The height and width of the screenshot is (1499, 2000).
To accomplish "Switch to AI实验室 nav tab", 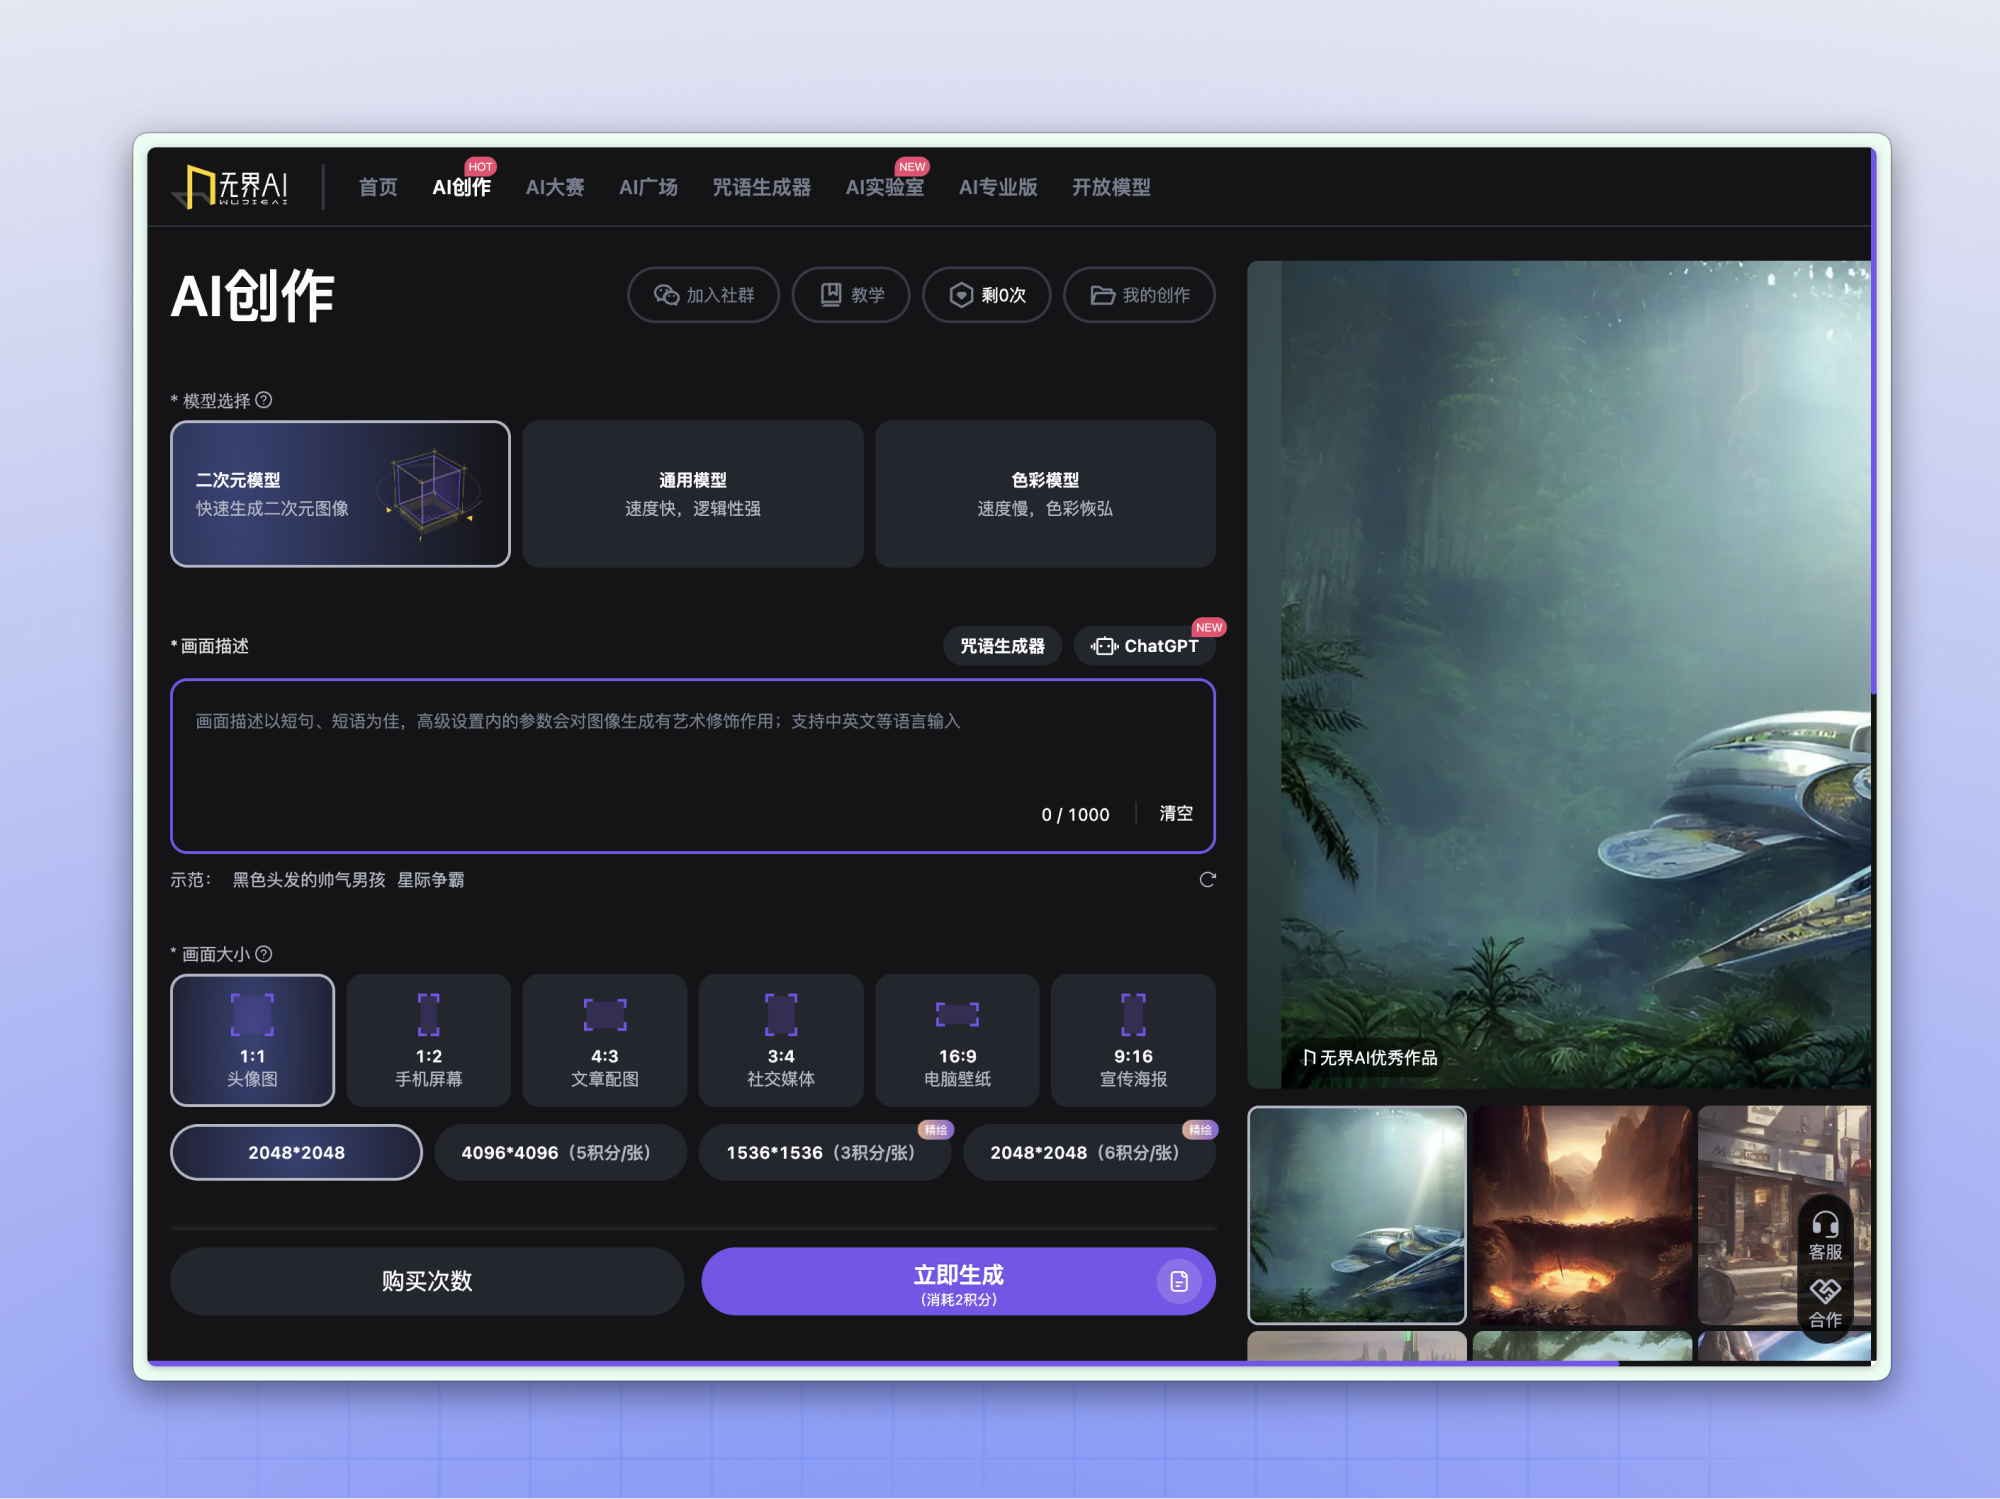I will pyautogui.click(x=884, y=187).
